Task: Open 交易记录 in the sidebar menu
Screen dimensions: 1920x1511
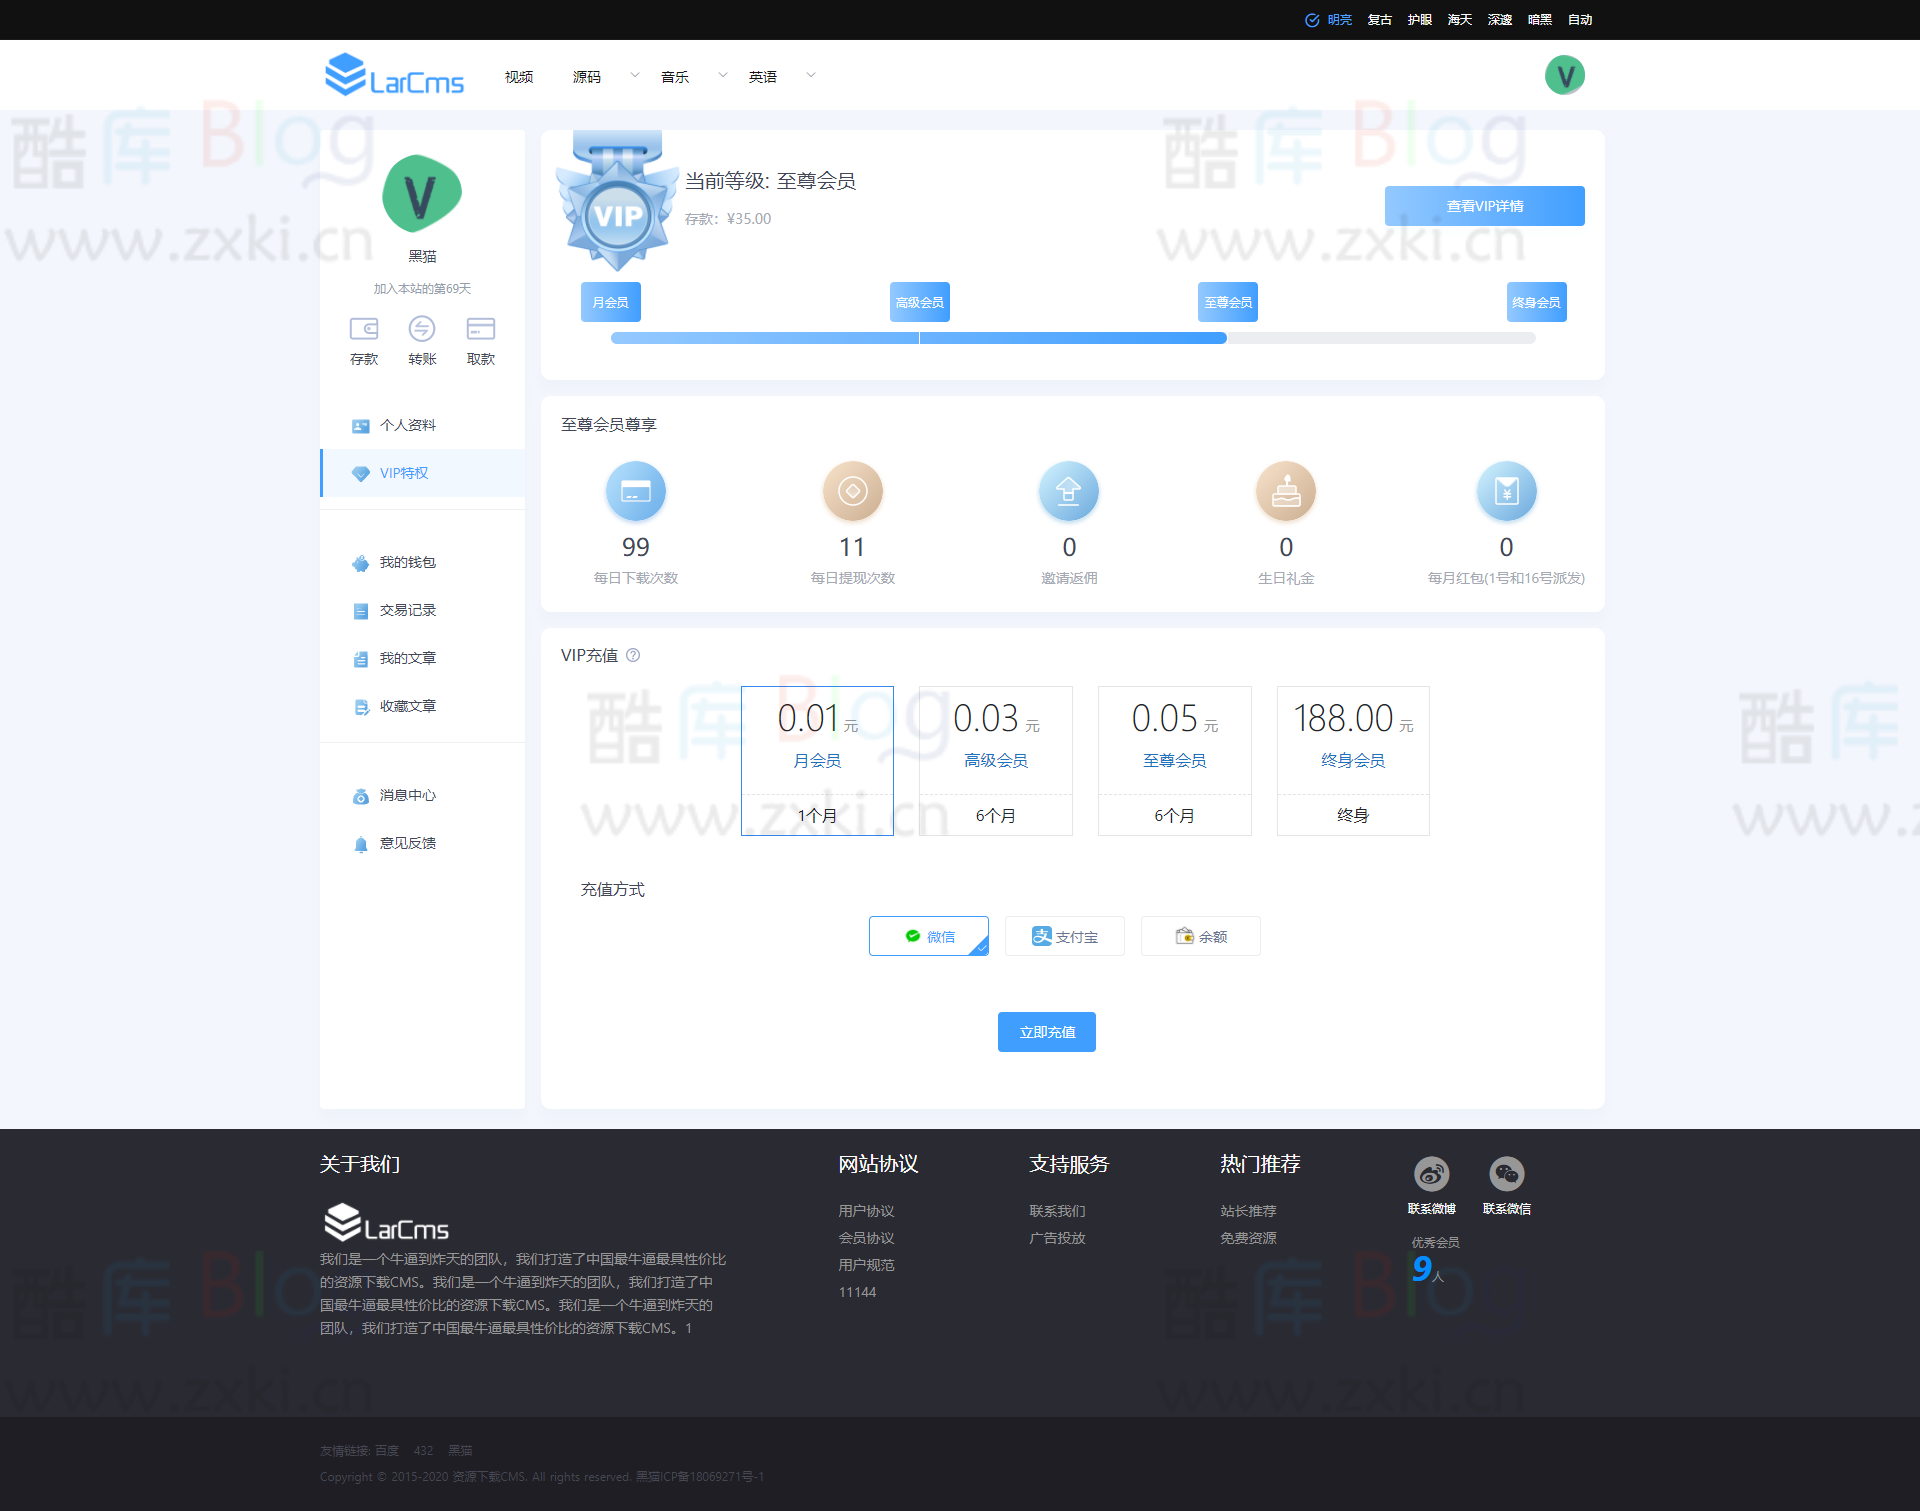Action: coord(407,611)
